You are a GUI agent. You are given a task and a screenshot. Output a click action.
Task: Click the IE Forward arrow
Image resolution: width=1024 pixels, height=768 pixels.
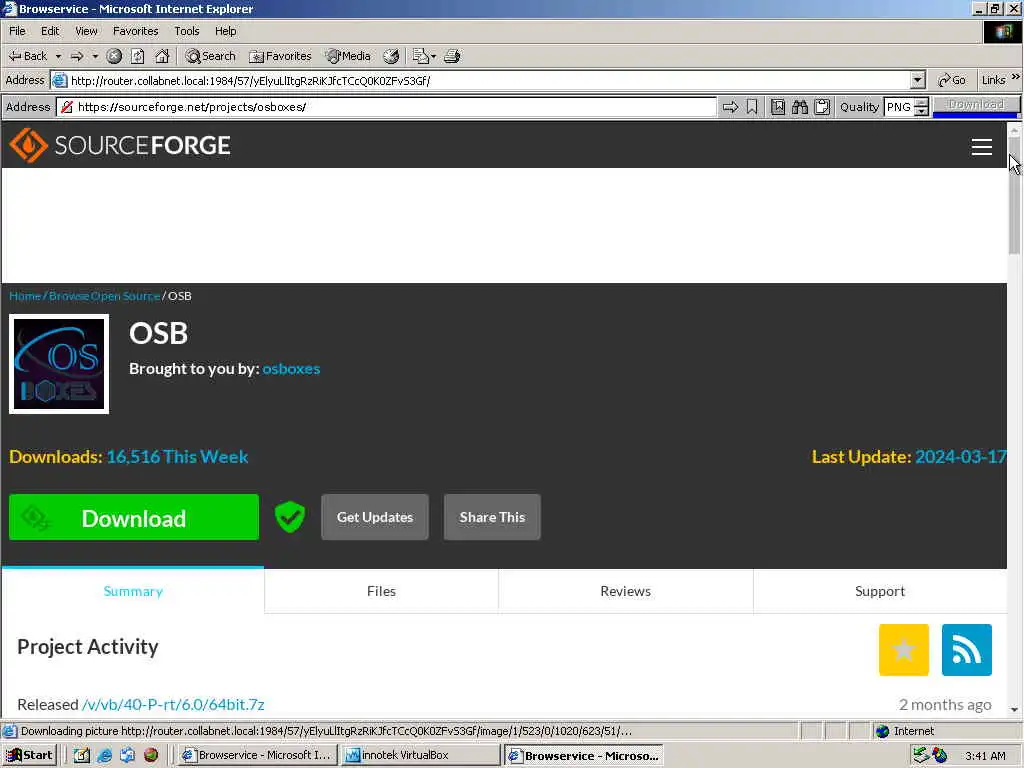pyautogui.click(x=77, y=56)
